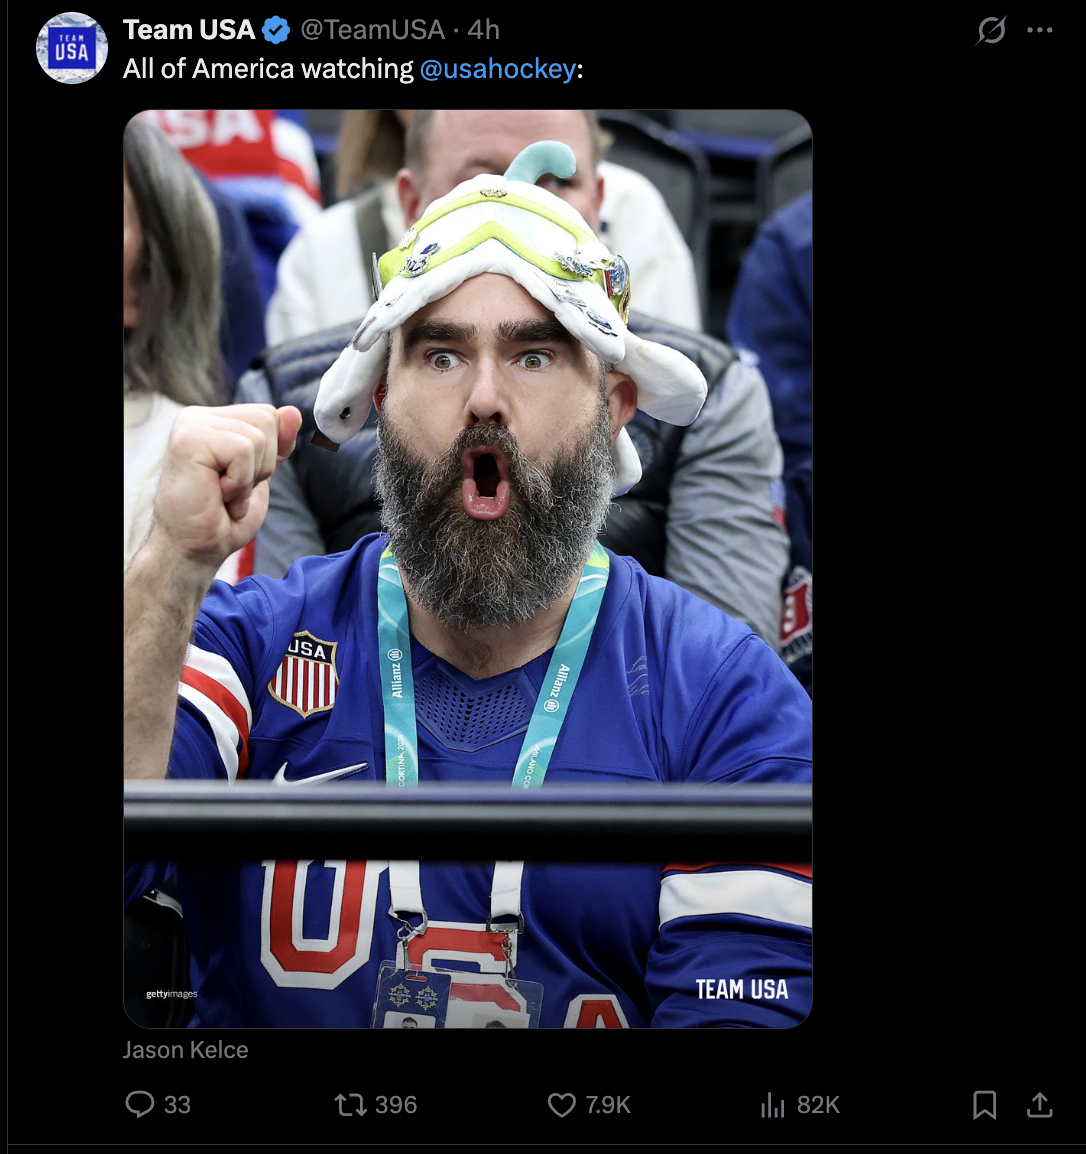Click the 33 replies count
Screen dimensions: 1086x1154
(x=177, y=1104)
